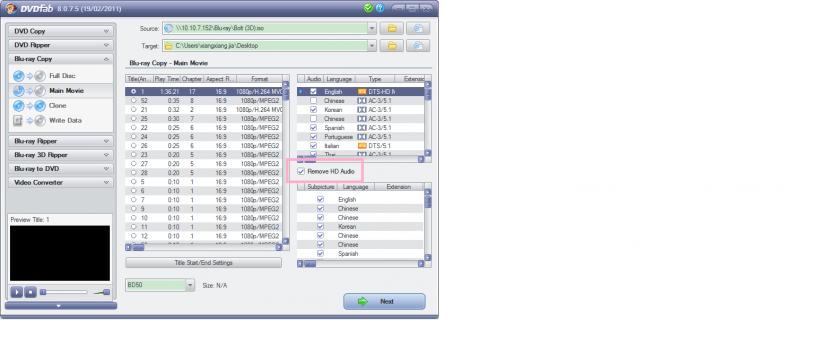Open help question mark icon
Screen dimensions: 830x362
click(x=380, y=8)
